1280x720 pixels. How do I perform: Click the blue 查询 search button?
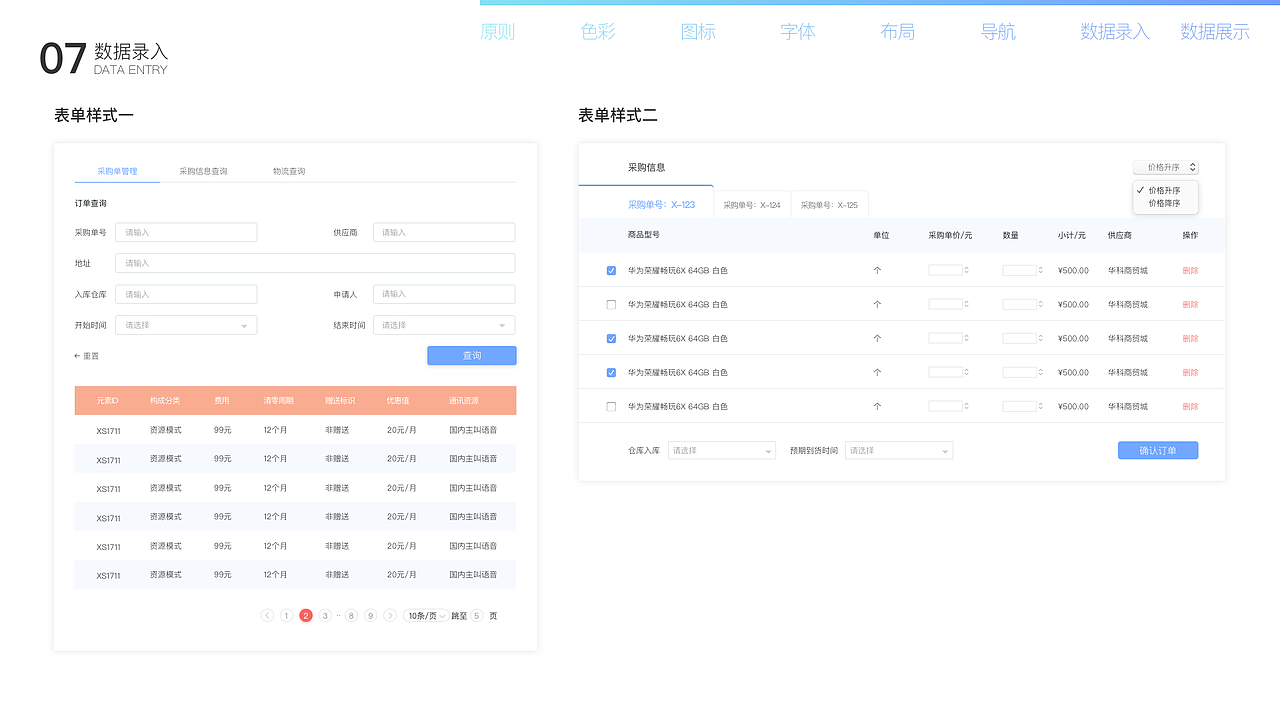472,356
